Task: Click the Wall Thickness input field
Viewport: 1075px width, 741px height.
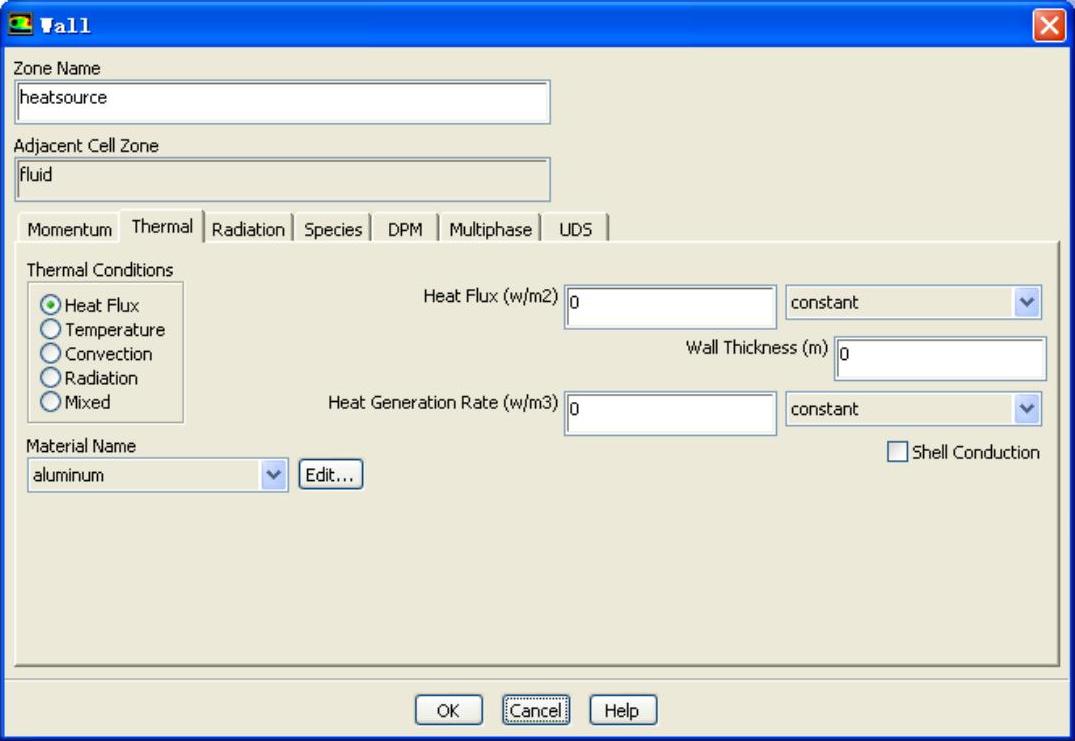Action: click(x=940, y=359)
